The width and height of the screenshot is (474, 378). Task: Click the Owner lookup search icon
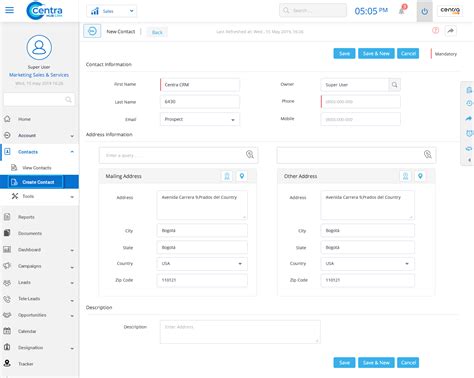394,85
